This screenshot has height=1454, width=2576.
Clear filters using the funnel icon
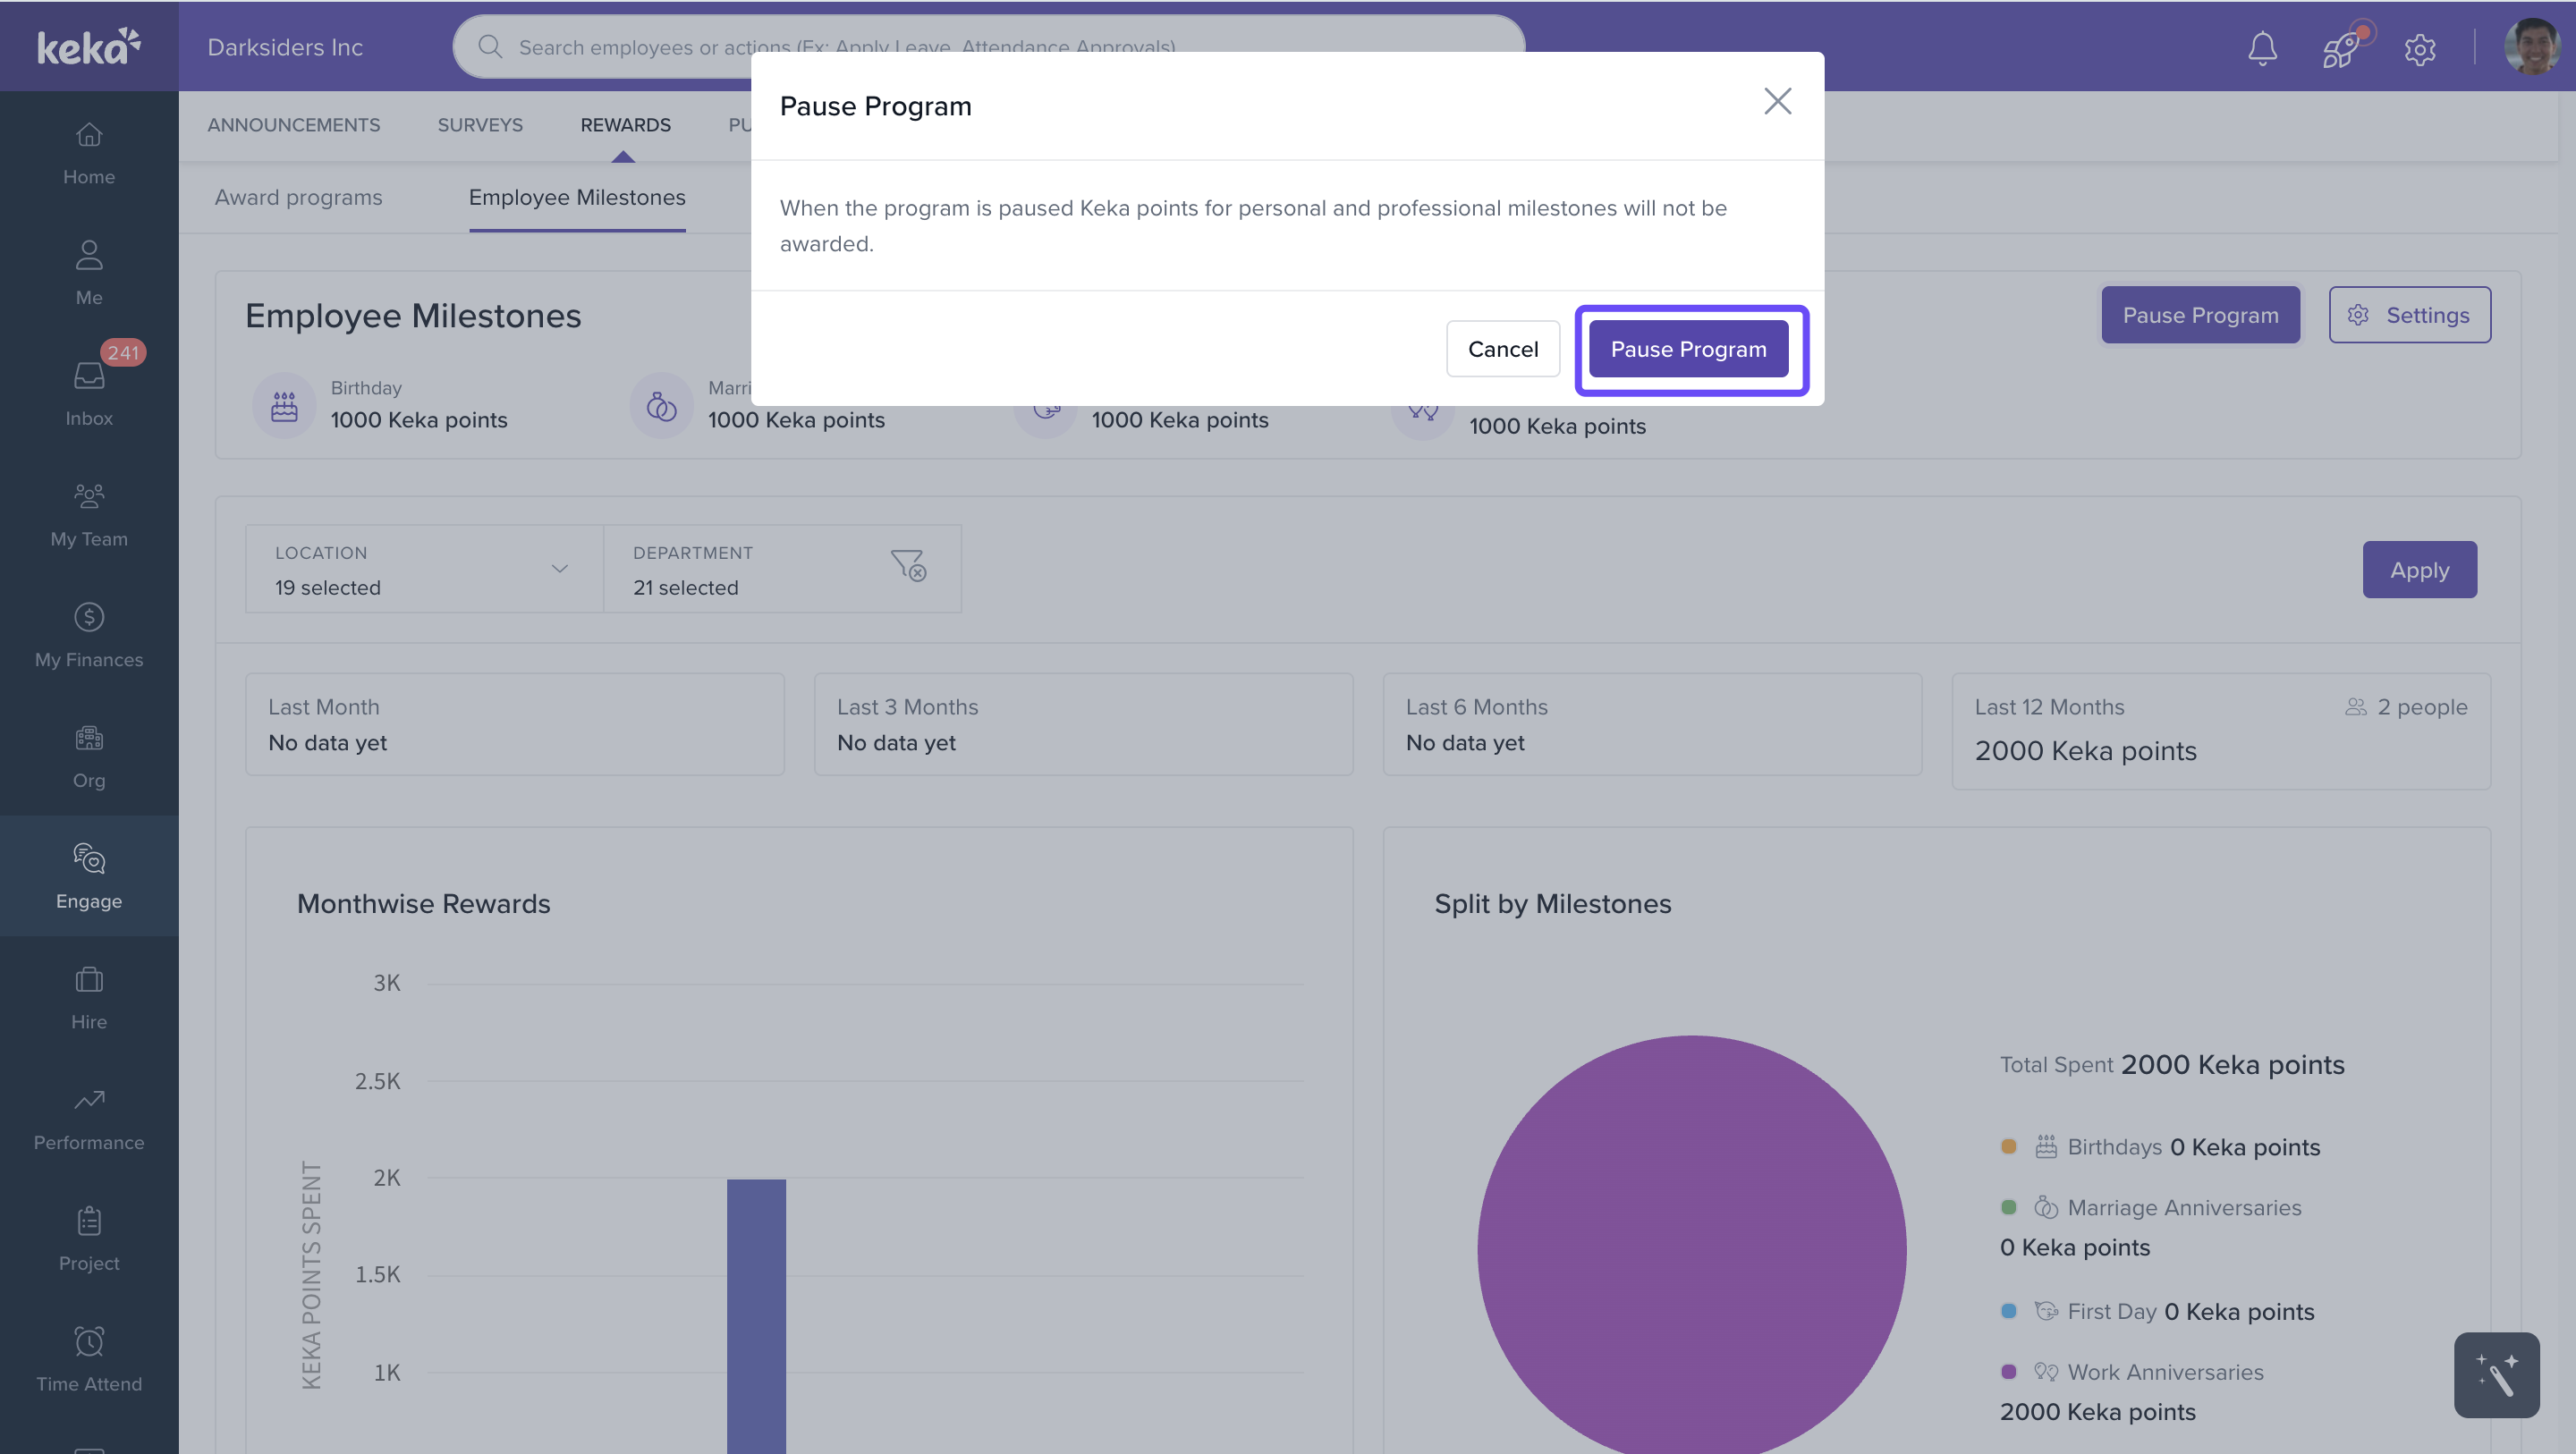coord(908,566)
